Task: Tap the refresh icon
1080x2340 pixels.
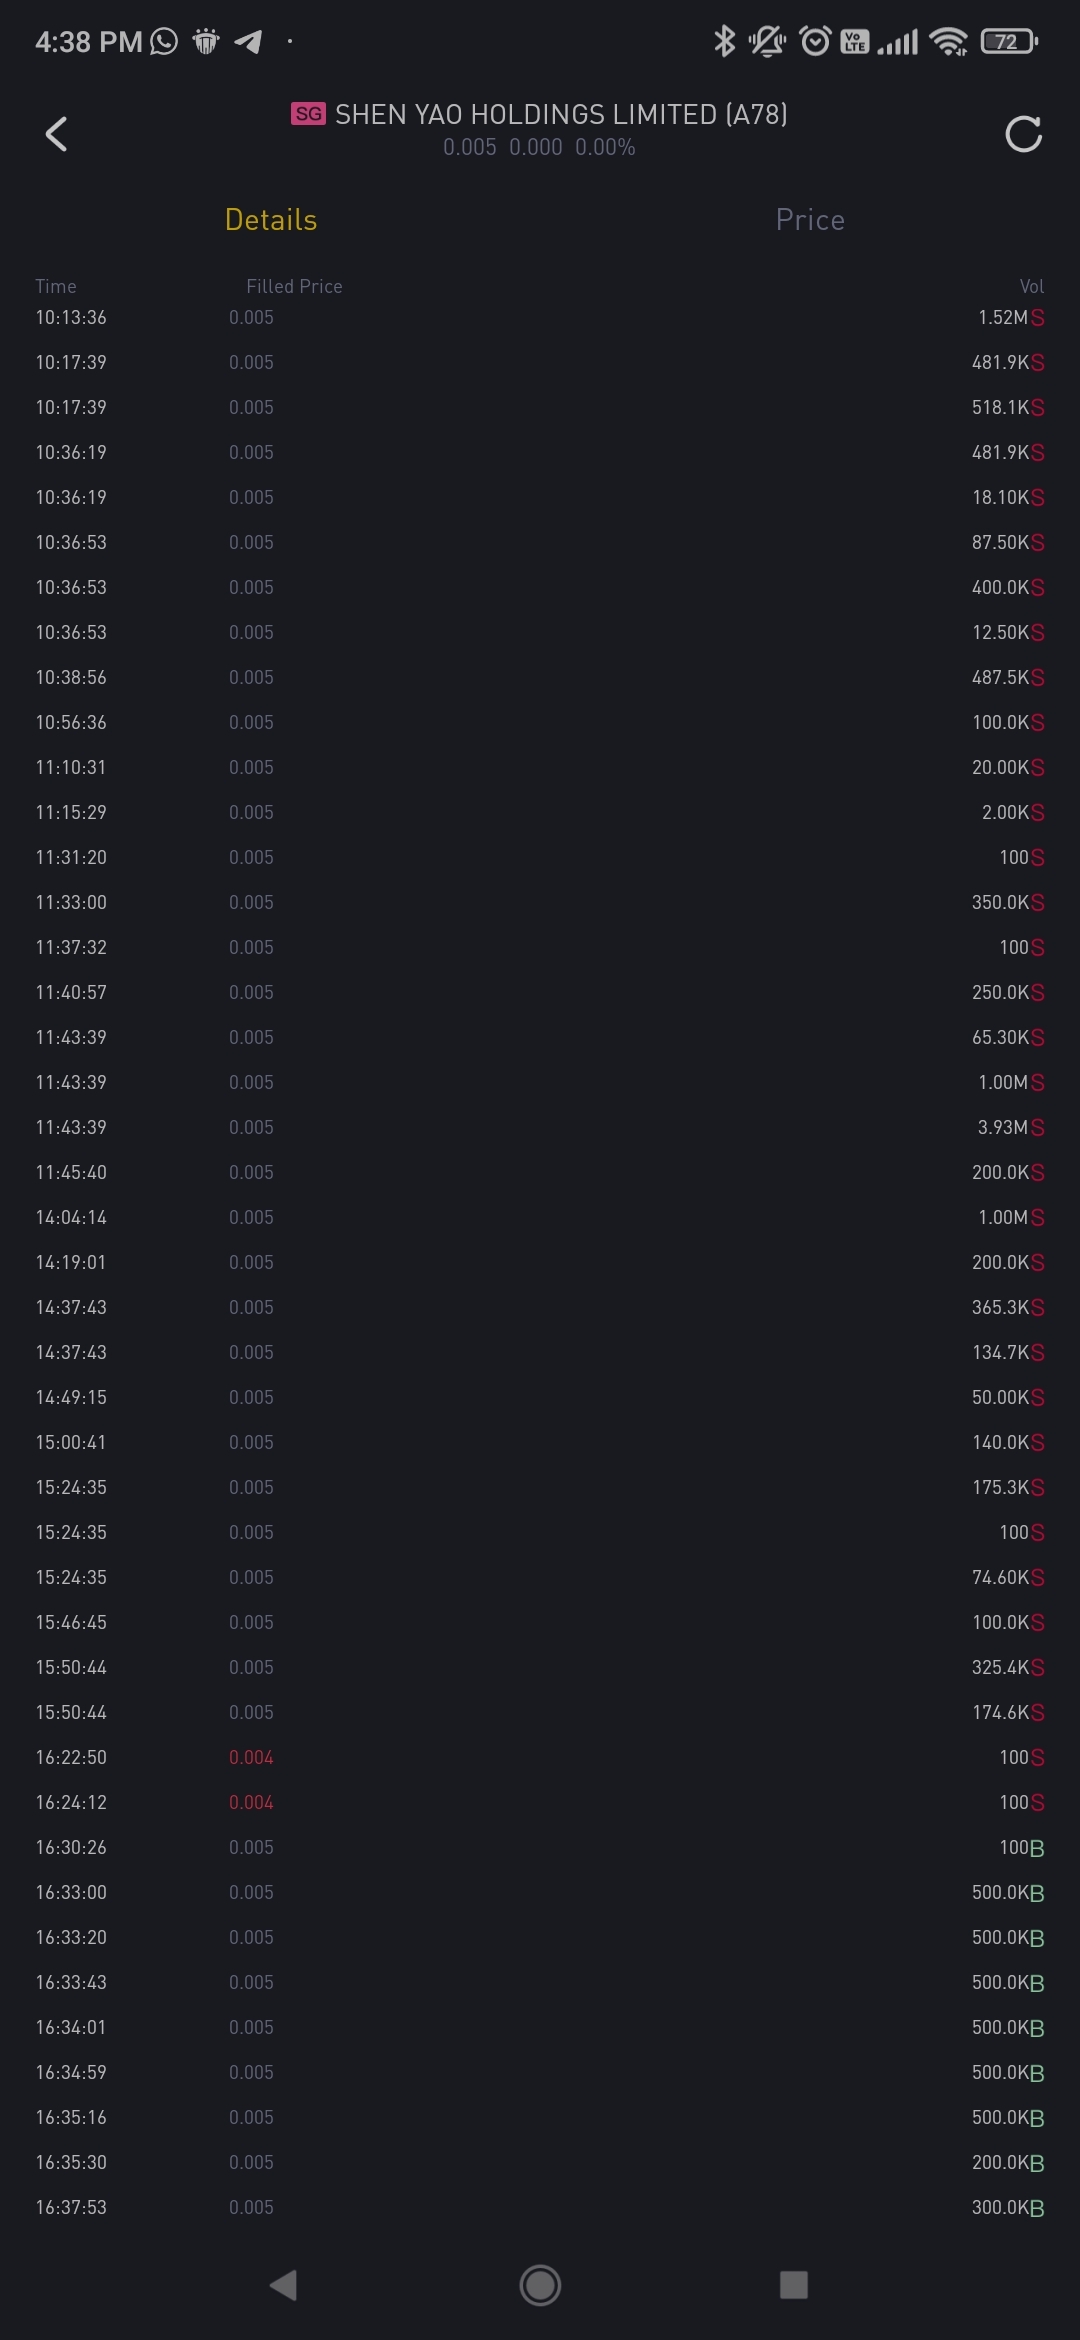Action: pos(1023,134)
